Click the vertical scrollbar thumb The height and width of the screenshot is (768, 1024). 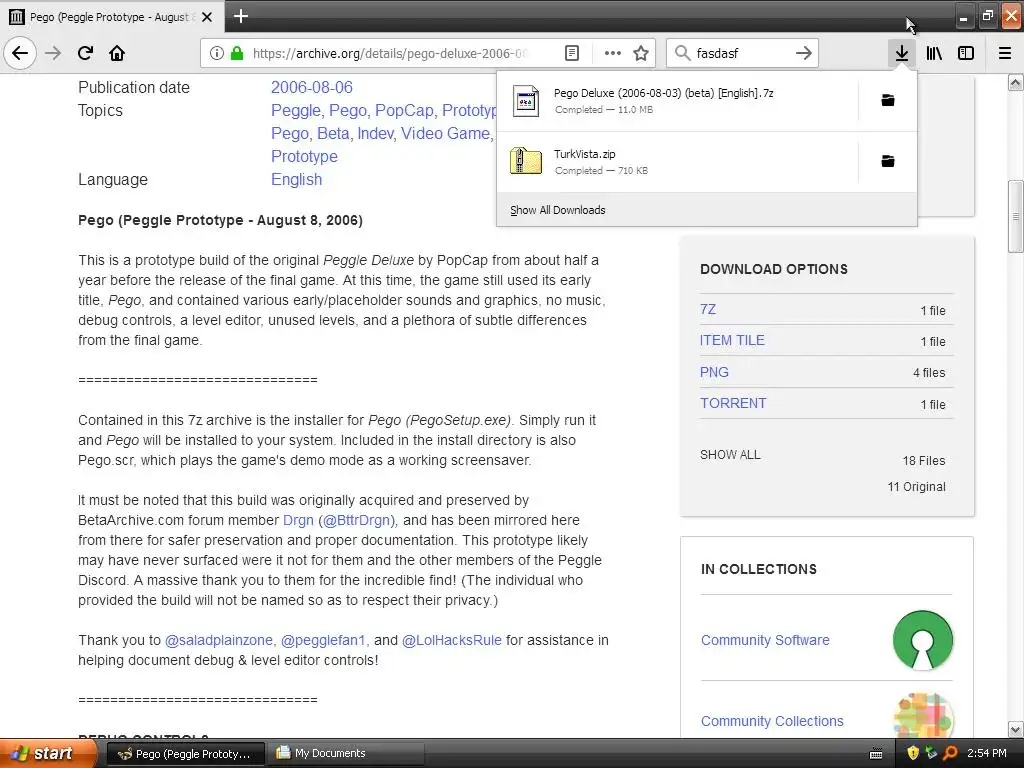click(x=1016, y=216)
